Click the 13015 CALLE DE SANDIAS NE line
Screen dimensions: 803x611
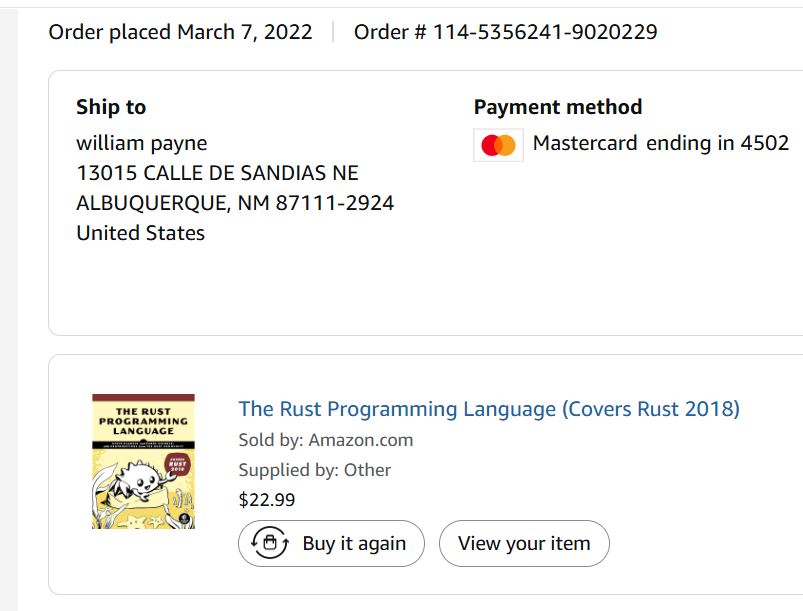217,173
